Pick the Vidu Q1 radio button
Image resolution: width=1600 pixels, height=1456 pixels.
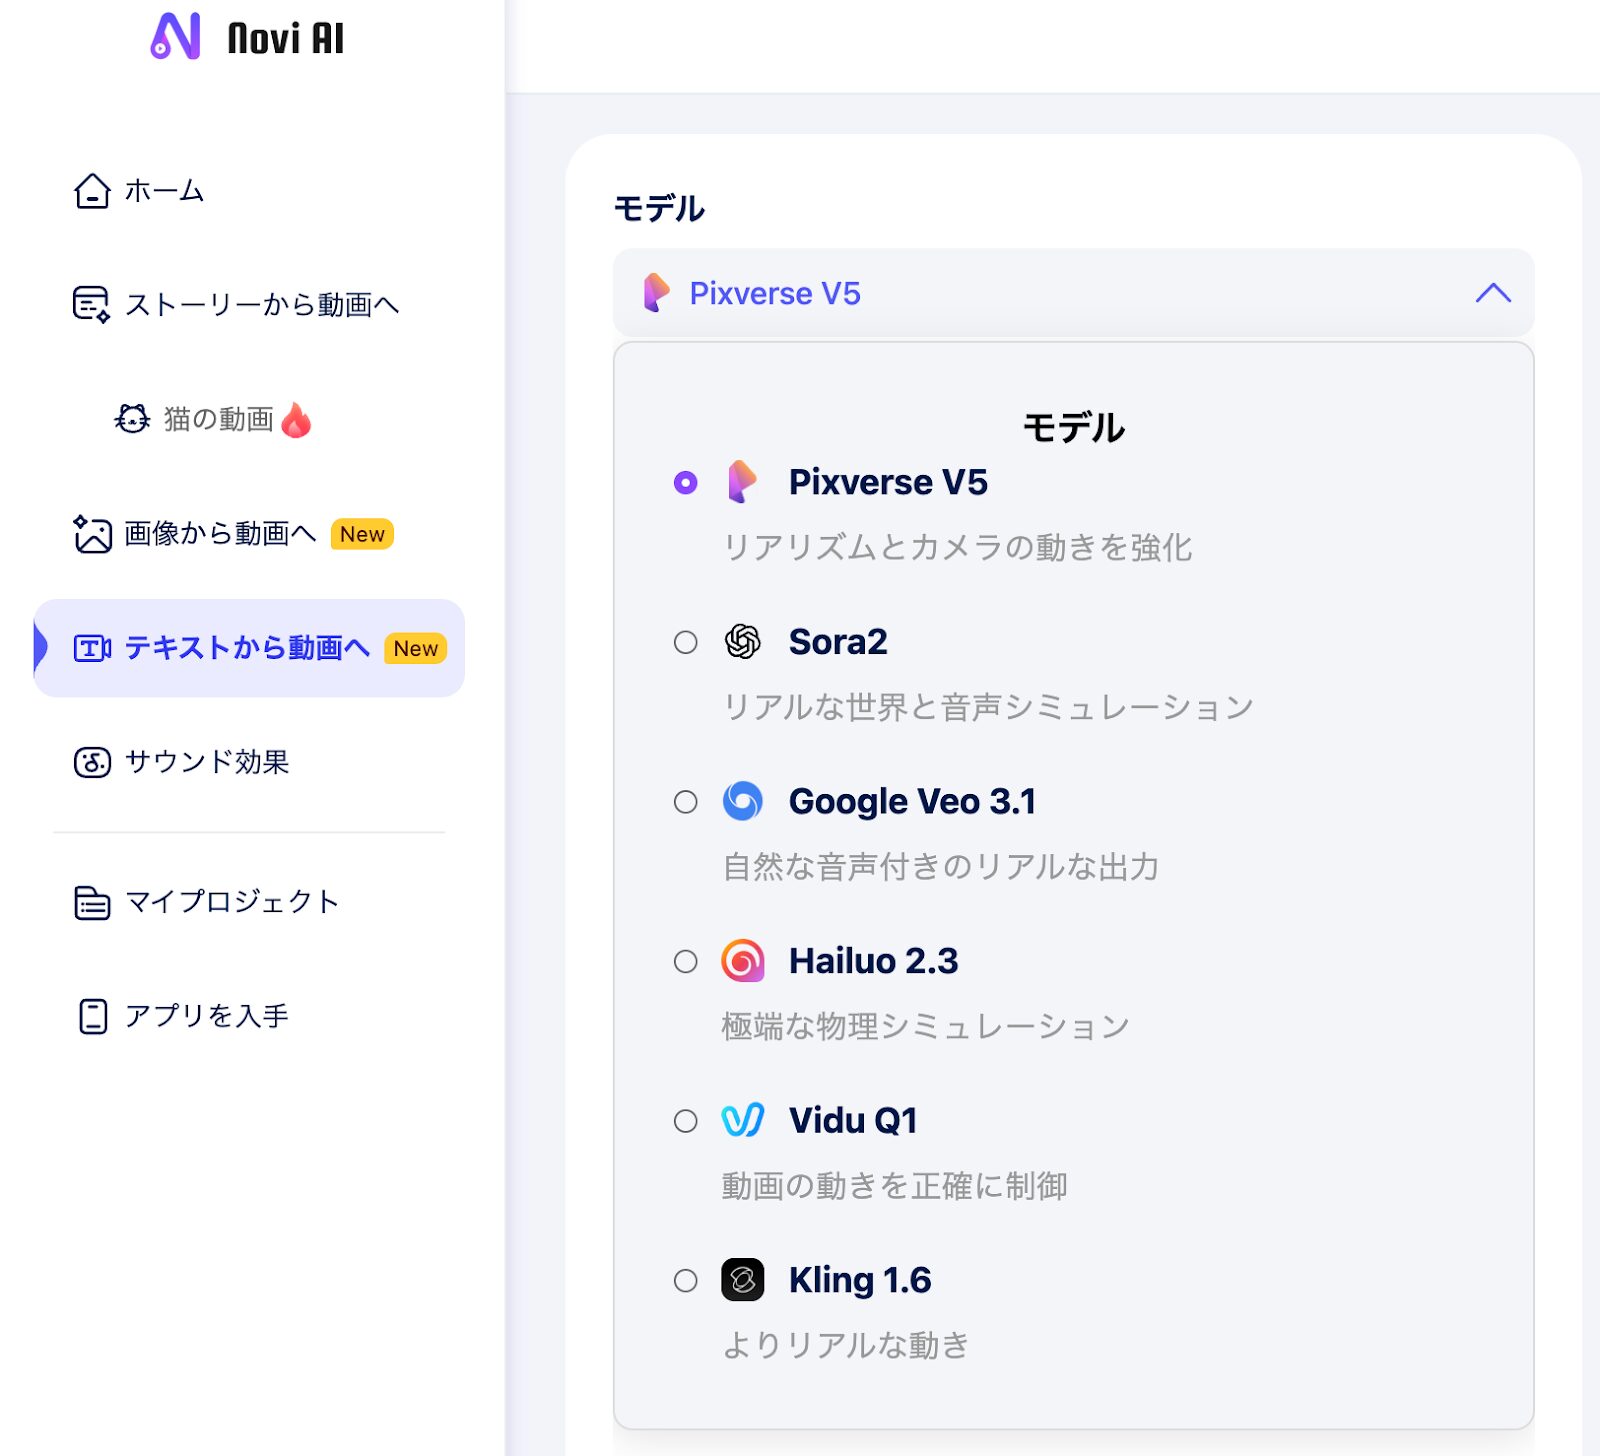click(685, 1121)
